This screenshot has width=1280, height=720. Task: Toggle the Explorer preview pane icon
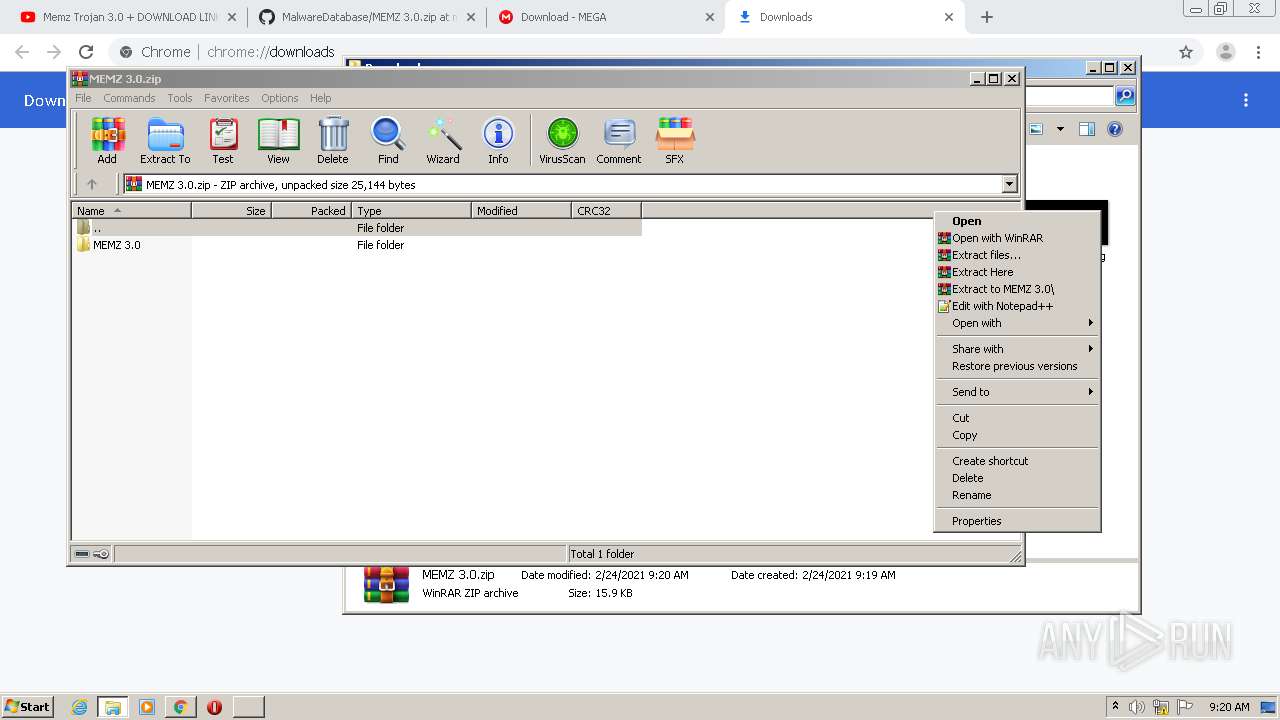coord(1087,129)
